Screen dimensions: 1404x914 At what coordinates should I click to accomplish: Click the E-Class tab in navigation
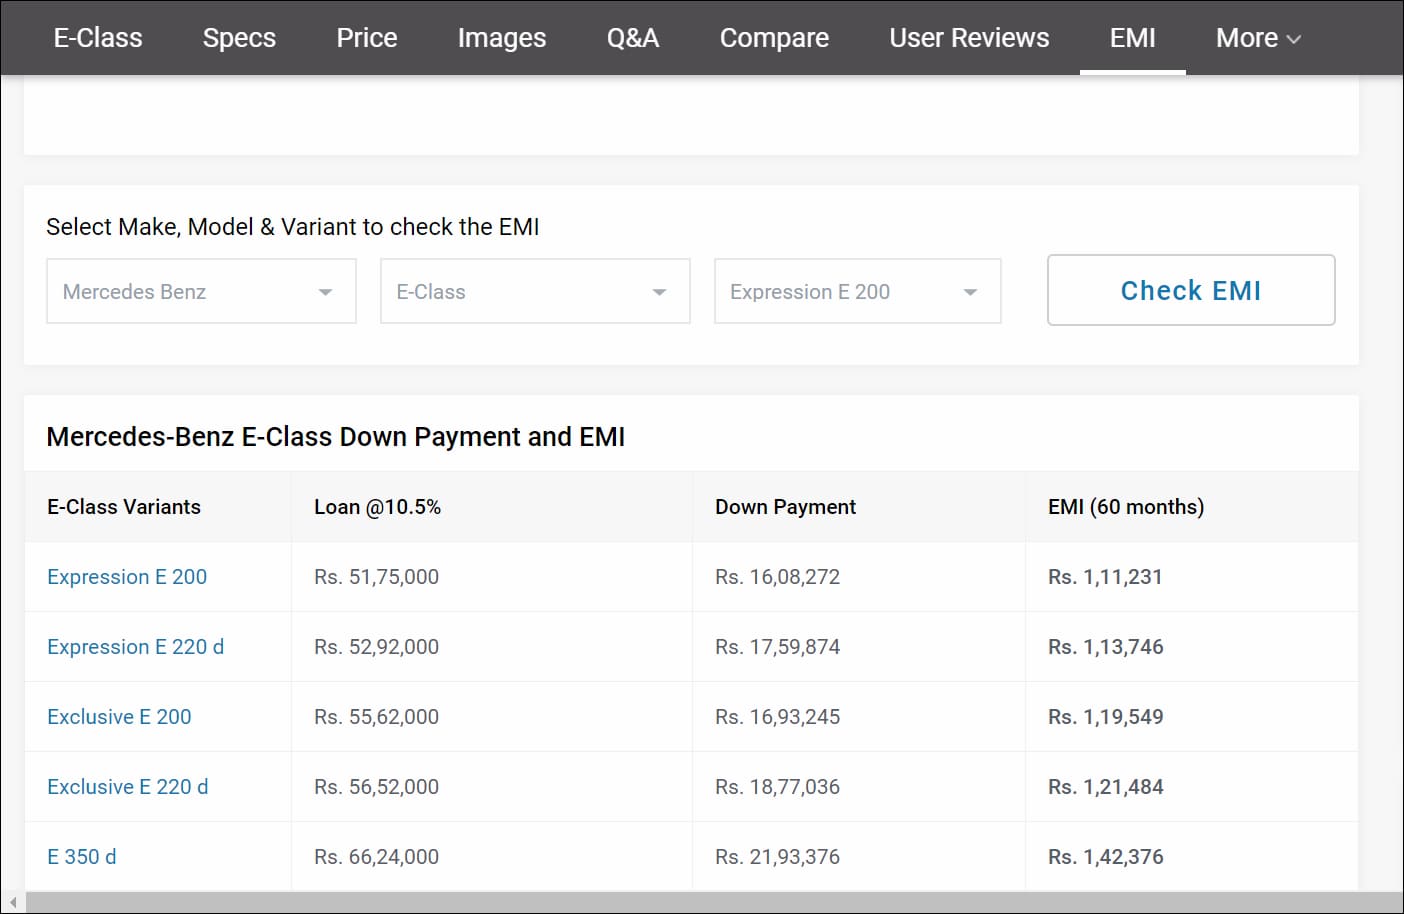(98, 38)
